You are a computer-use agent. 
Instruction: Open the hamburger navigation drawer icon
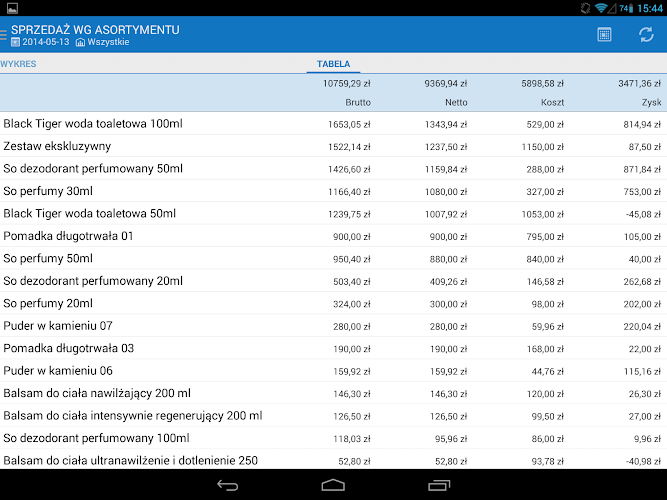3,34
